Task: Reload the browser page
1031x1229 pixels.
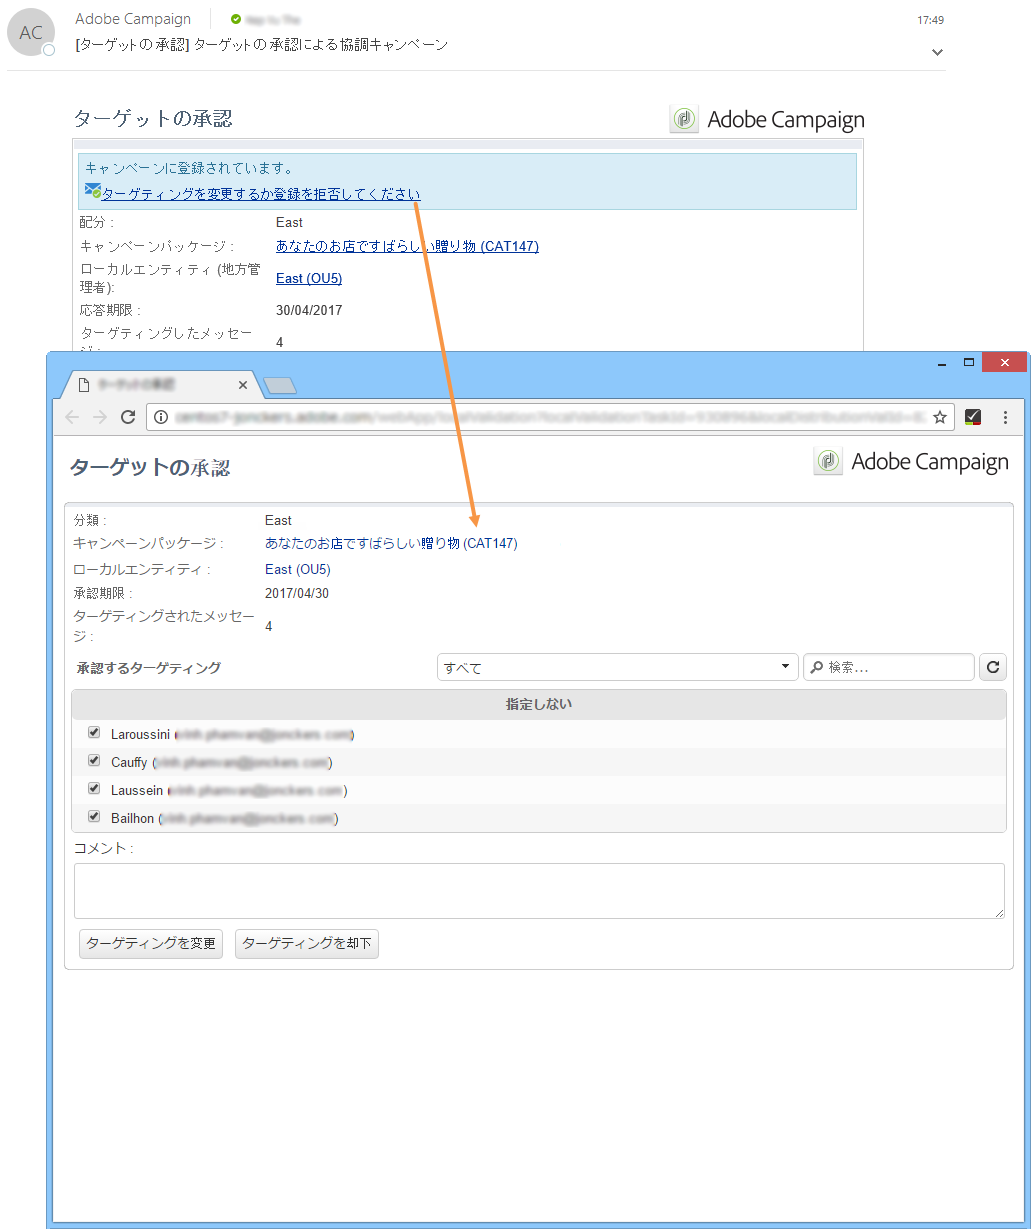Action: (128, 417)
